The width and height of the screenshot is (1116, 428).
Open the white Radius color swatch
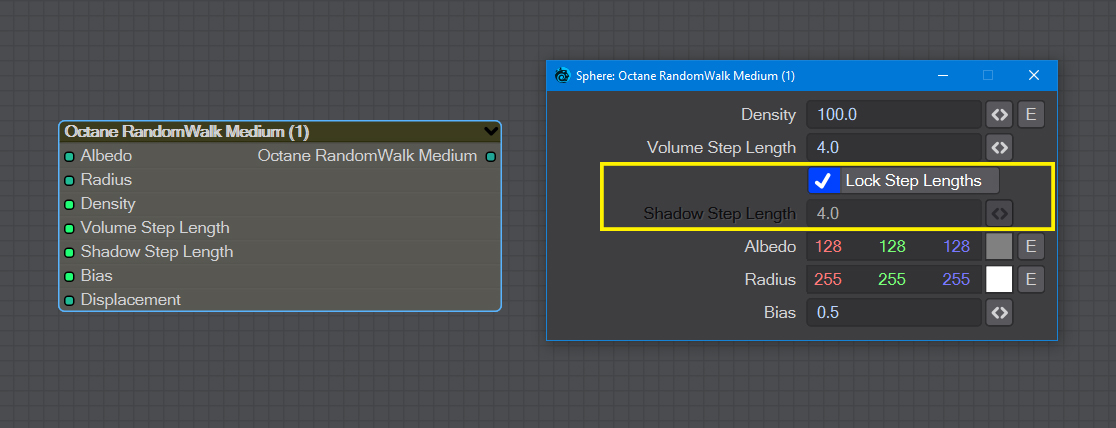pos(999,279)
